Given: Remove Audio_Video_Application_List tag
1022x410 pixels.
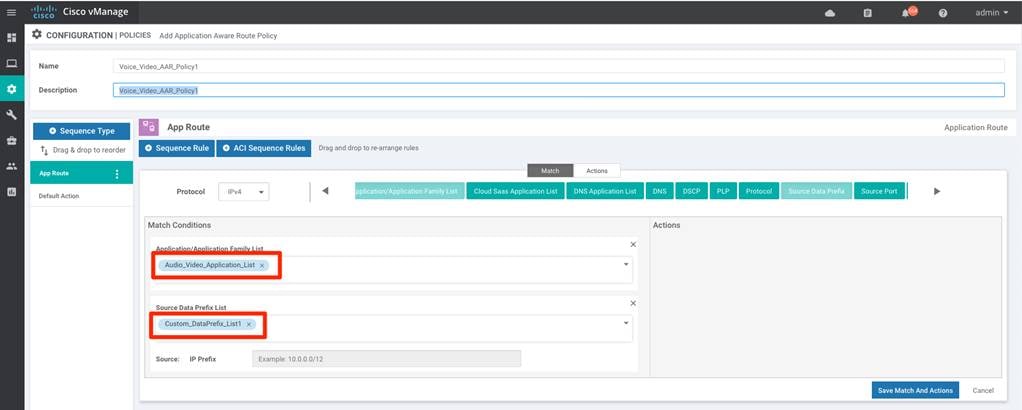Looking at the screenshot, I should (262, 266).
